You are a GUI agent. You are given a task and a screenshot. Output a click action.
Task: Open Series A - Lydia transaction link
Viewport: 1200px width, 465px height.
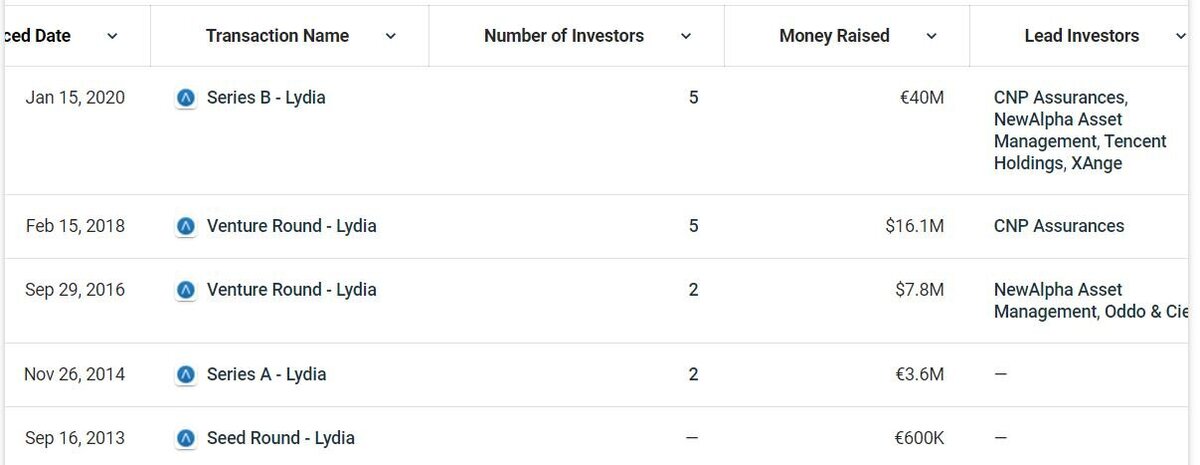(x=266, y=374)
